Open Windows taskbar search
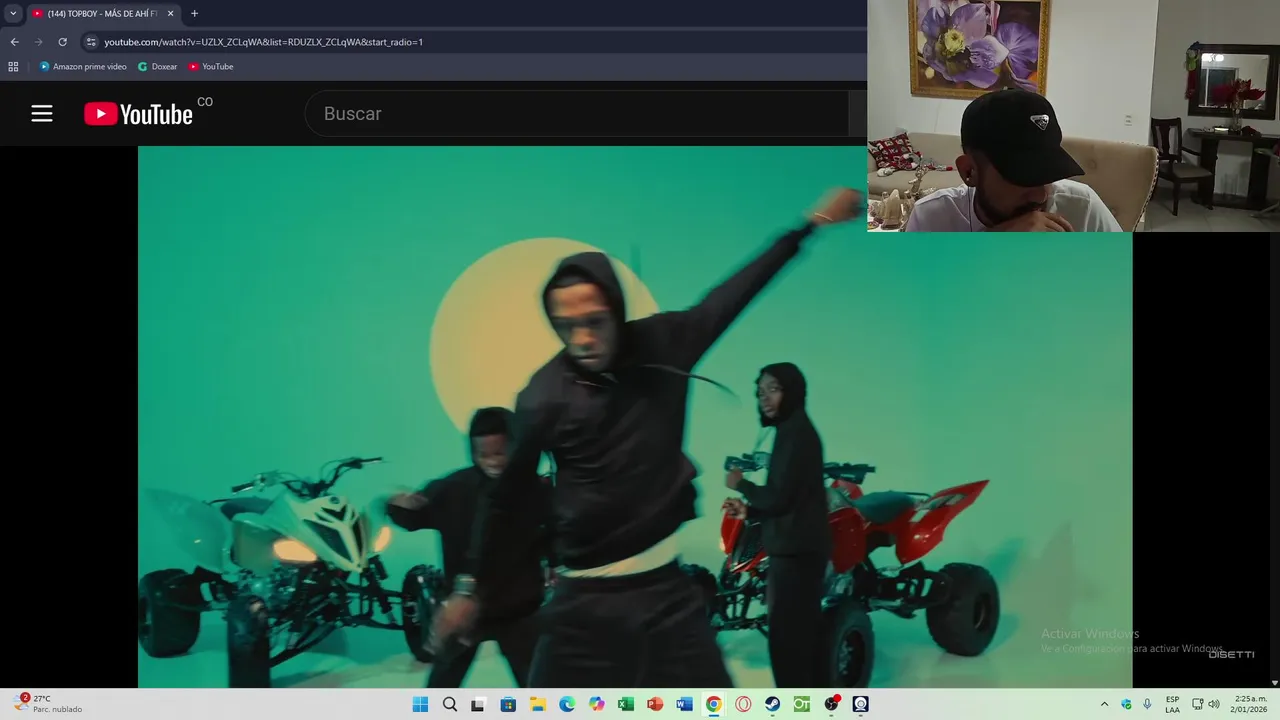The image size is (1280, 720). 449,704
